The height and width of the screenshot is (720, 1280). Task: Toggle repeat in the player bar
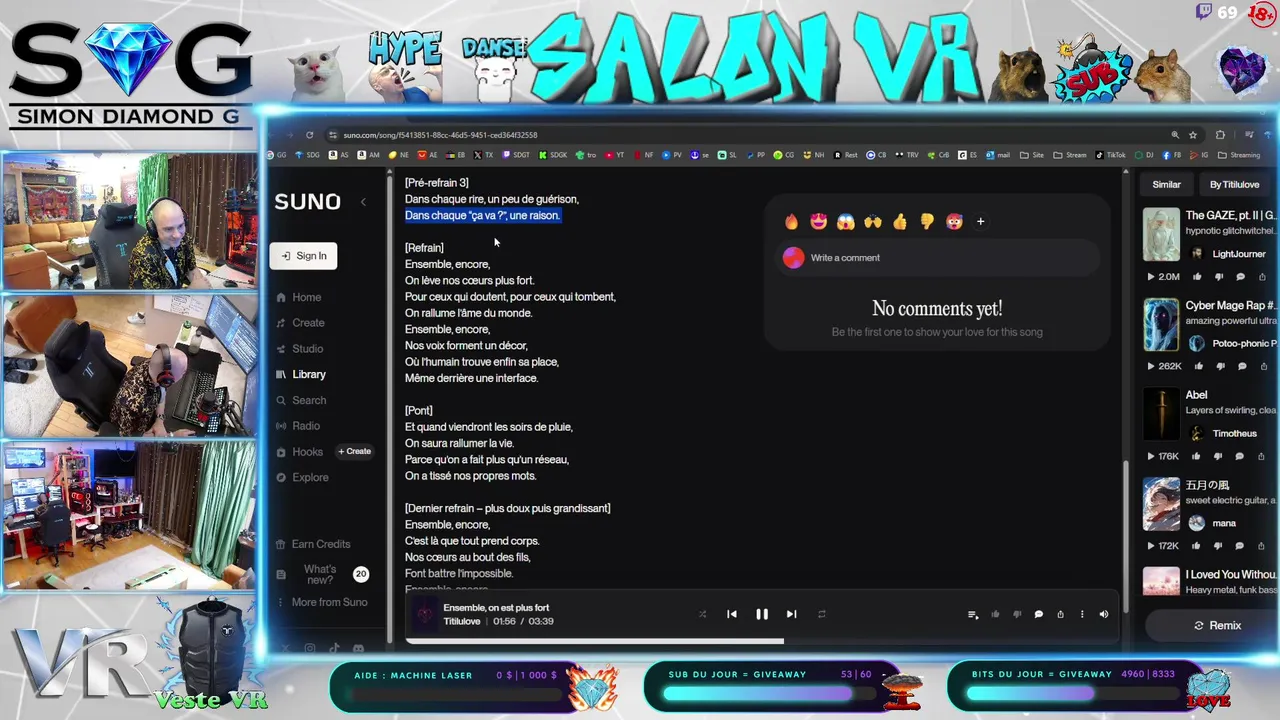(x=821, y=614)
